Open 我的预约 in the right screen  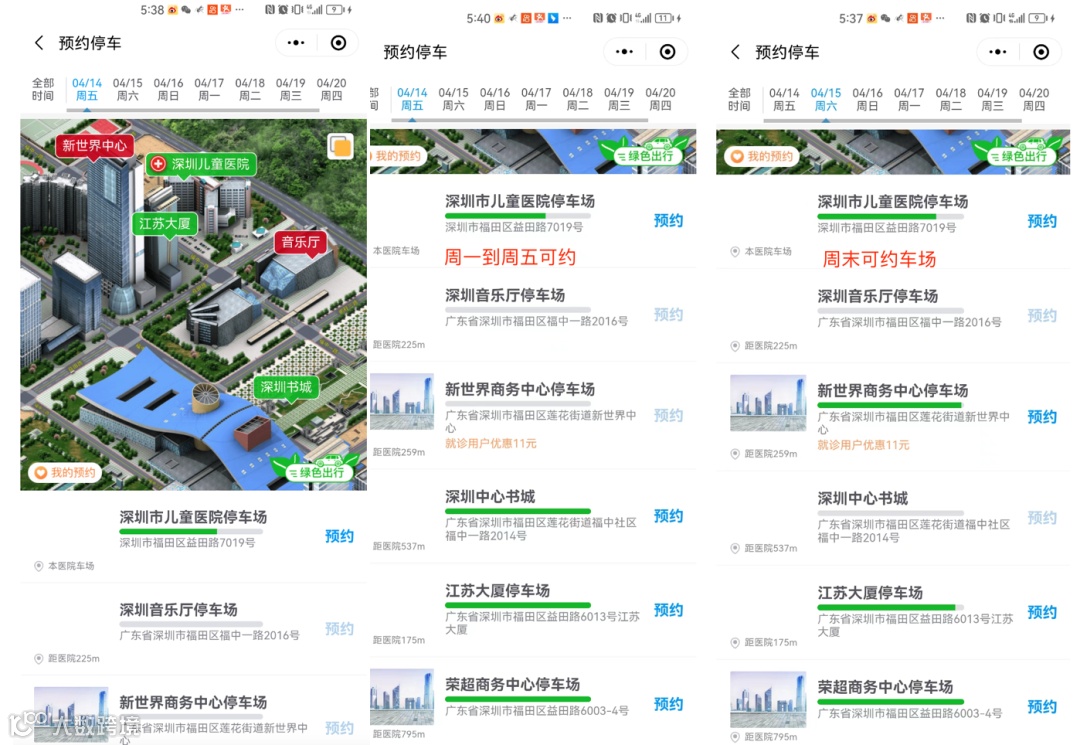(x=762, y=156)
